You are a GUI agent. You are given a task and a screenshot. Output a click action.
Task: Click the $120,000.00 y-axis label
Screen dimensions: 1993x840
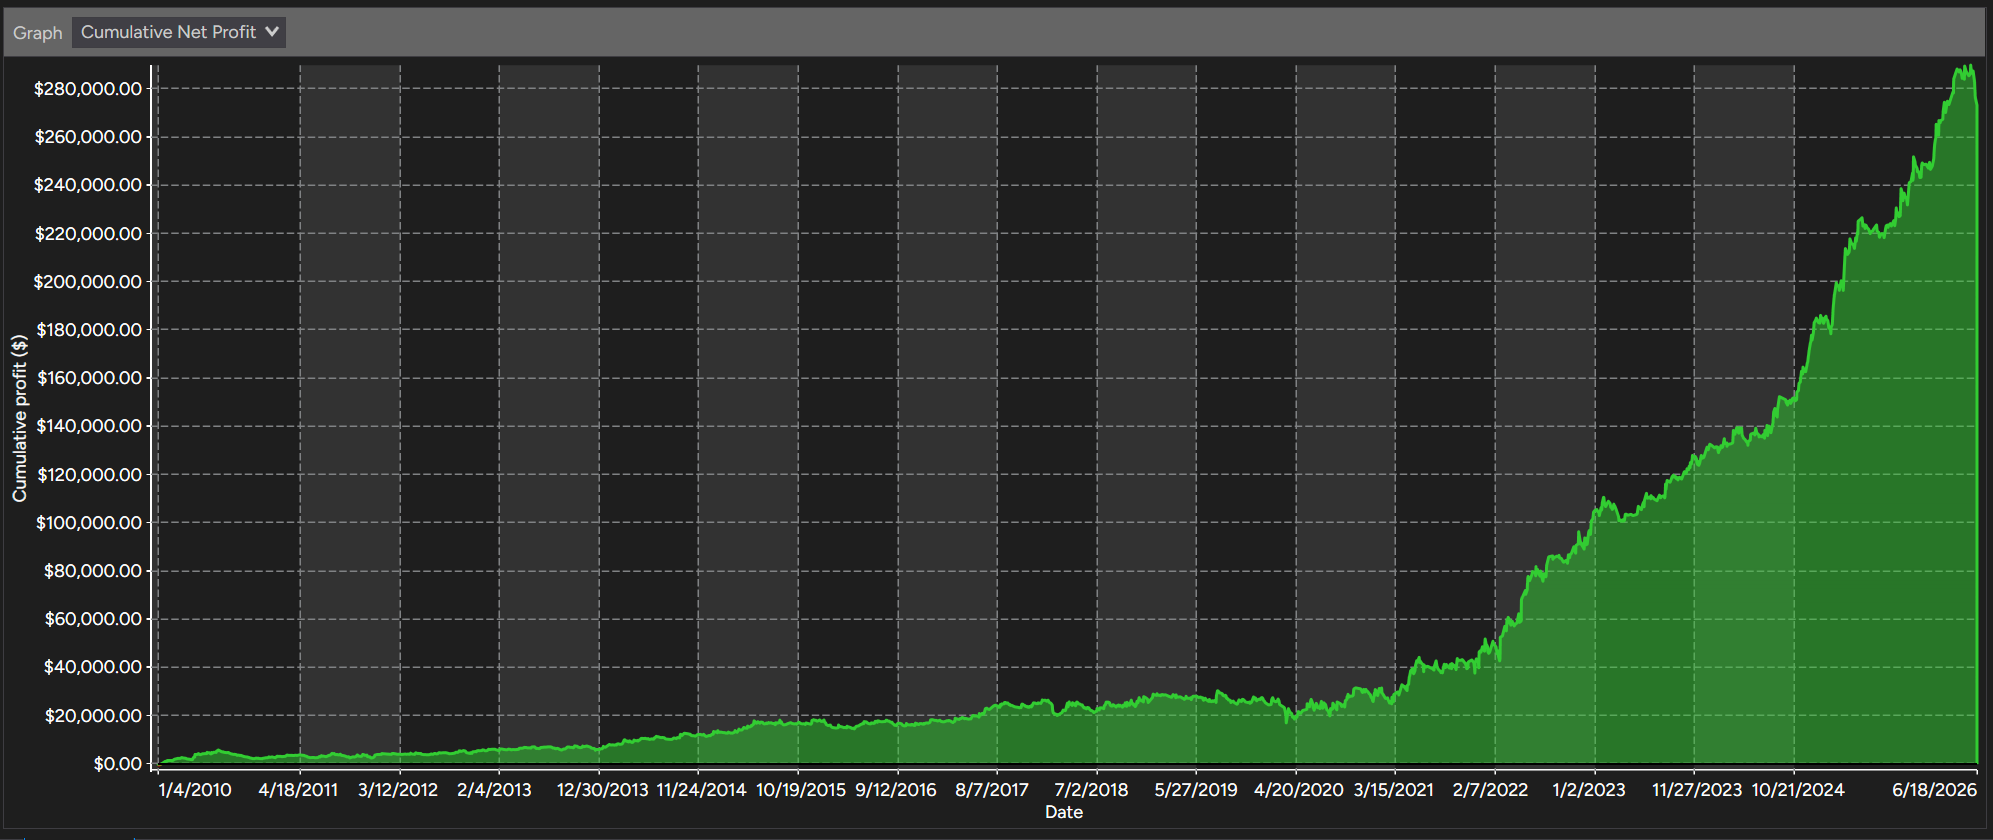tap(89, 475)
